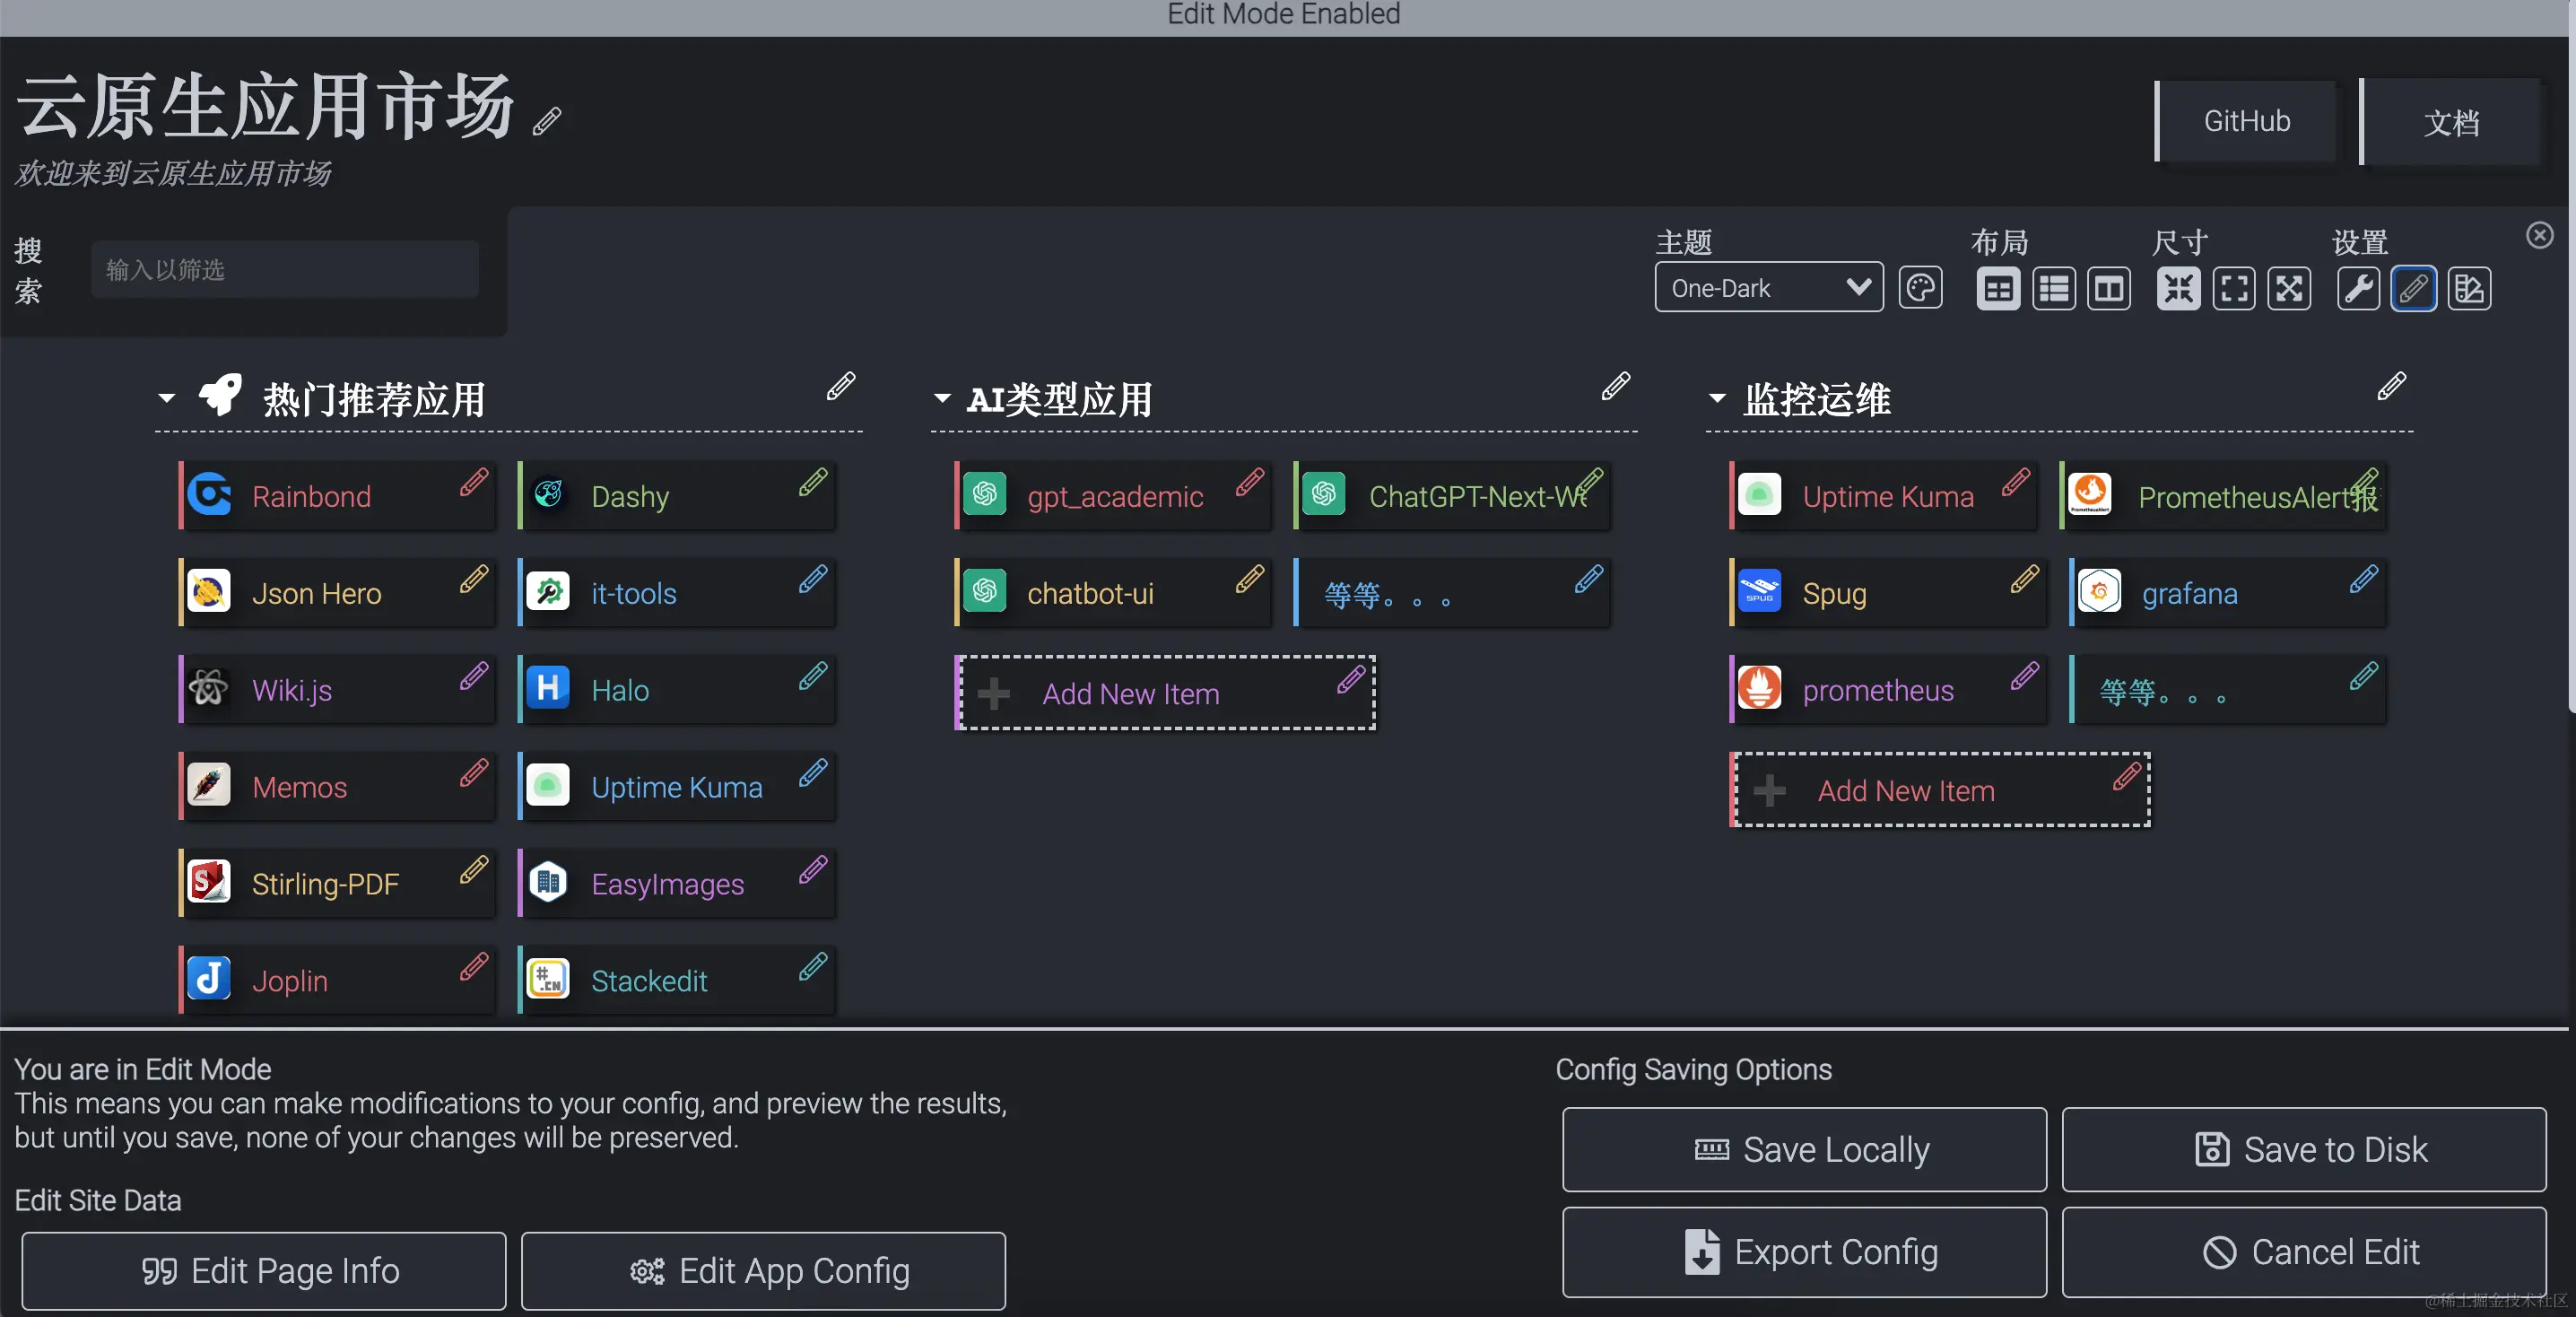Edit the it-tools item
This screenshot has width=2576, height=1317.
click(x=814, y=579)
